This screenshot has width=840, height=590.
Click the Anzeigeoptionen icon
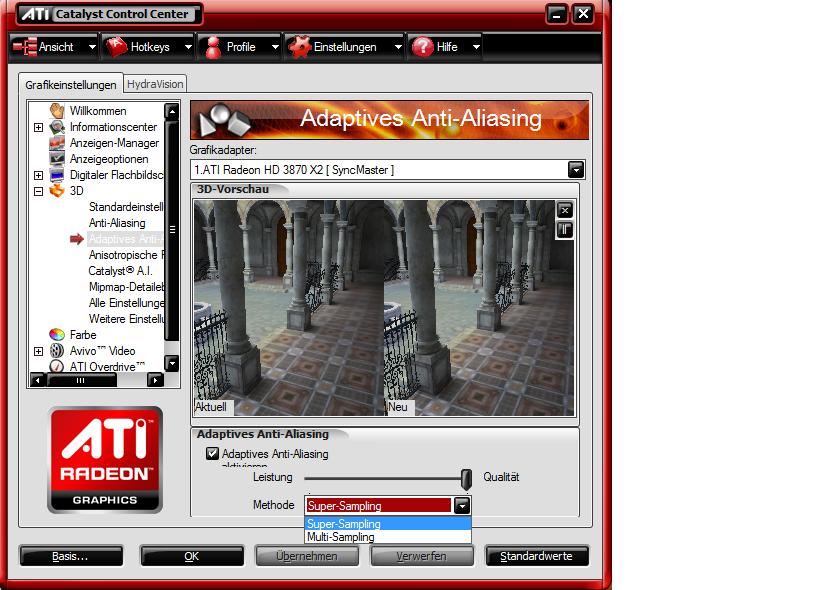[x=57, y=159]
